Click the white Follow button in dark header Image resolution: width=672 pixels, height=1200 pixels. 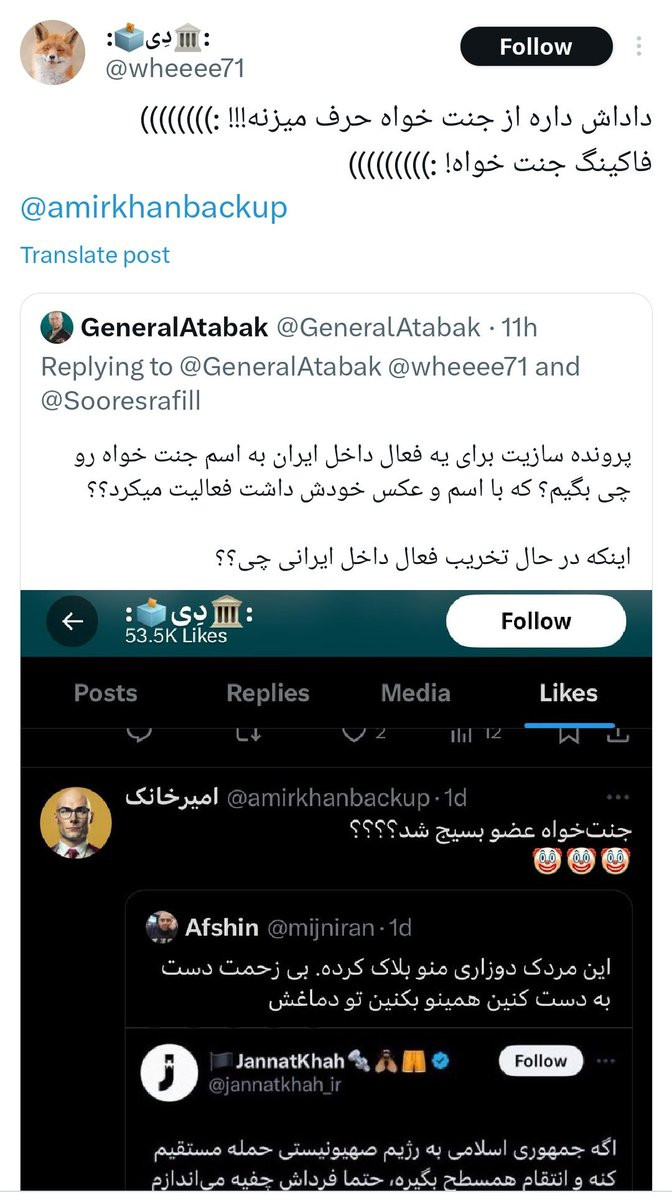pos(536,621)
